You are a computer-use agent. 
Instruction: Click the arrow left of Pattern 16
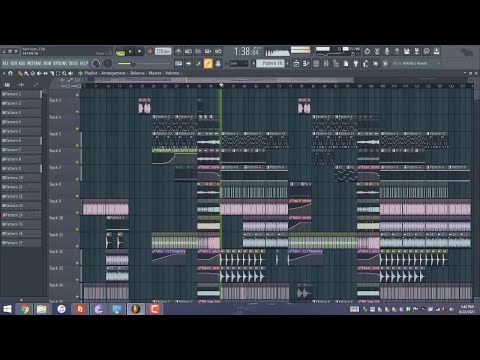pyautogui.click(x=253, y=63)
